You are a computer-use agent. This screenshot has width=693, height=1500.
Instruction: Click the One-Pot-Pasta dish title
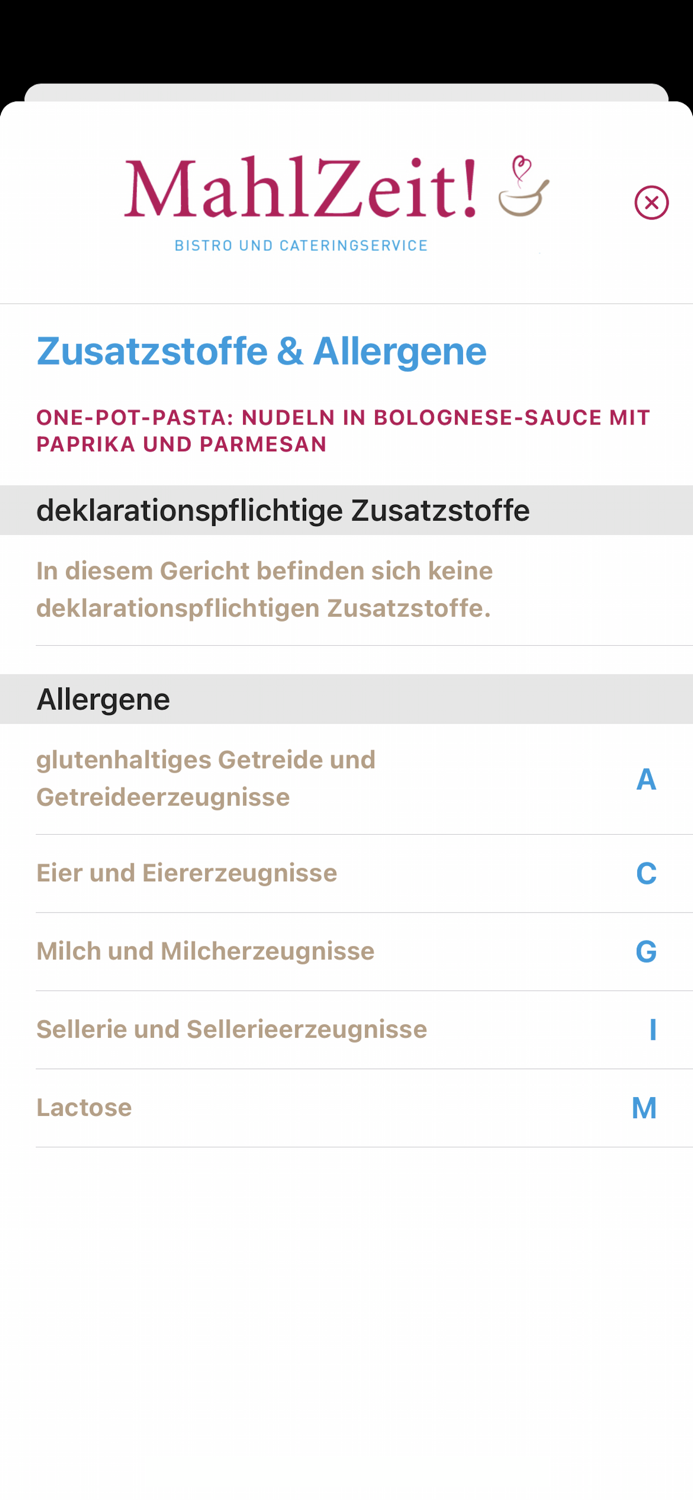(344, 429)
